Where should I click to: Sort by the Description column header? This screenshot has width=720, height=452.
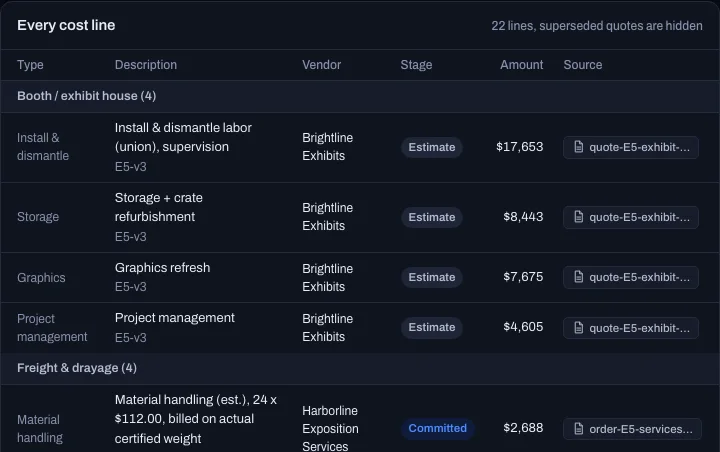pyautogui.click(x=146, y=65)
